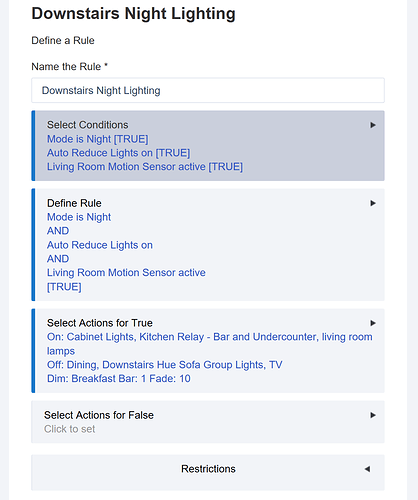The width and height of the screenshot is (418, 500).
Task: Click 'Mode is Night' in Define Rule
Action: coord(79,217)
